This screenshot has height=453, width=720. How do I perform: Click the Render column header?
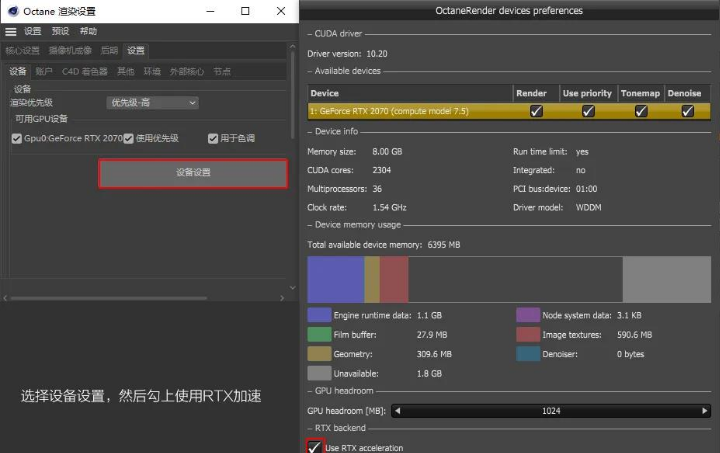536,93
